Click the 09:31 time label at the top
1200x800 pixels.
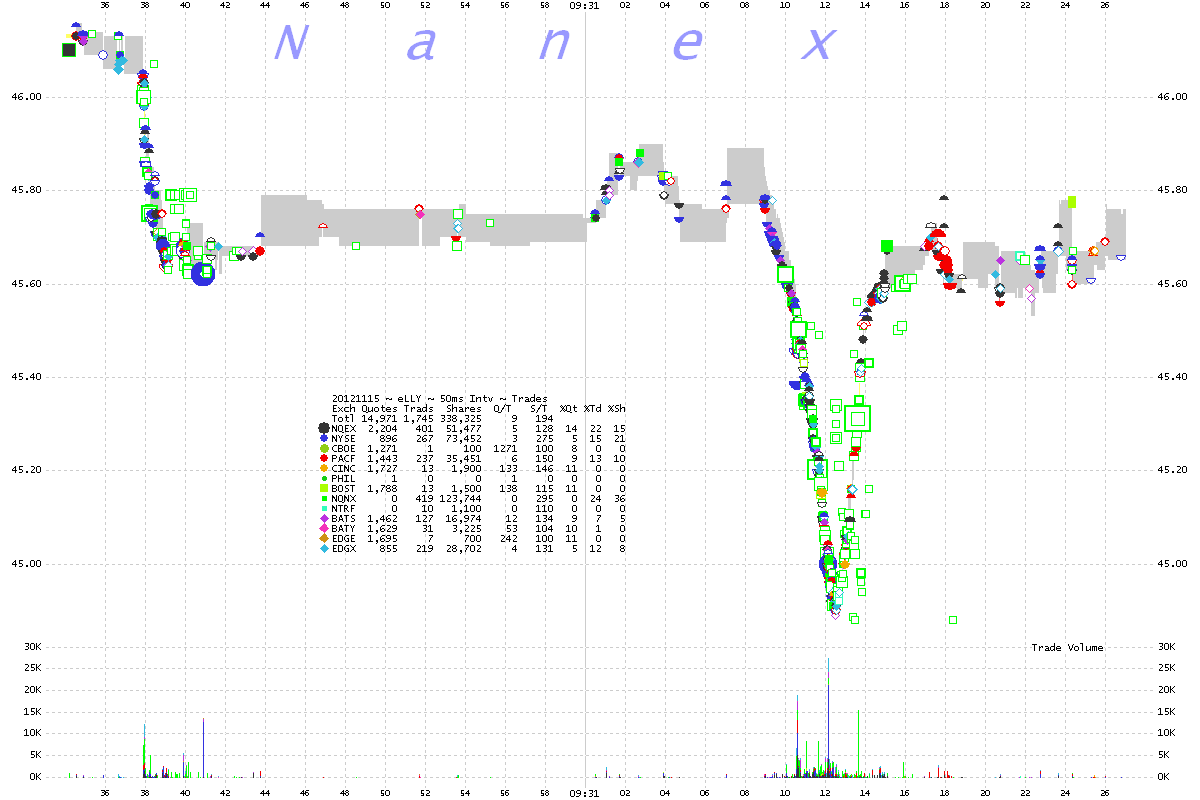coord(584,5)
